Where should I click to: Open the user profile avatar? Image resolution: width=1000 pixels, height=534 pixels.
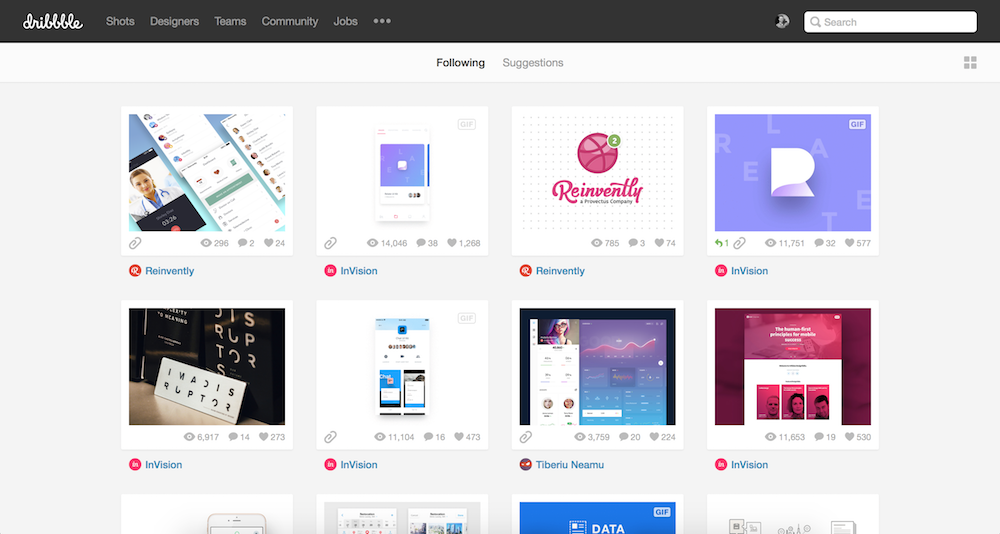point(782,21)
